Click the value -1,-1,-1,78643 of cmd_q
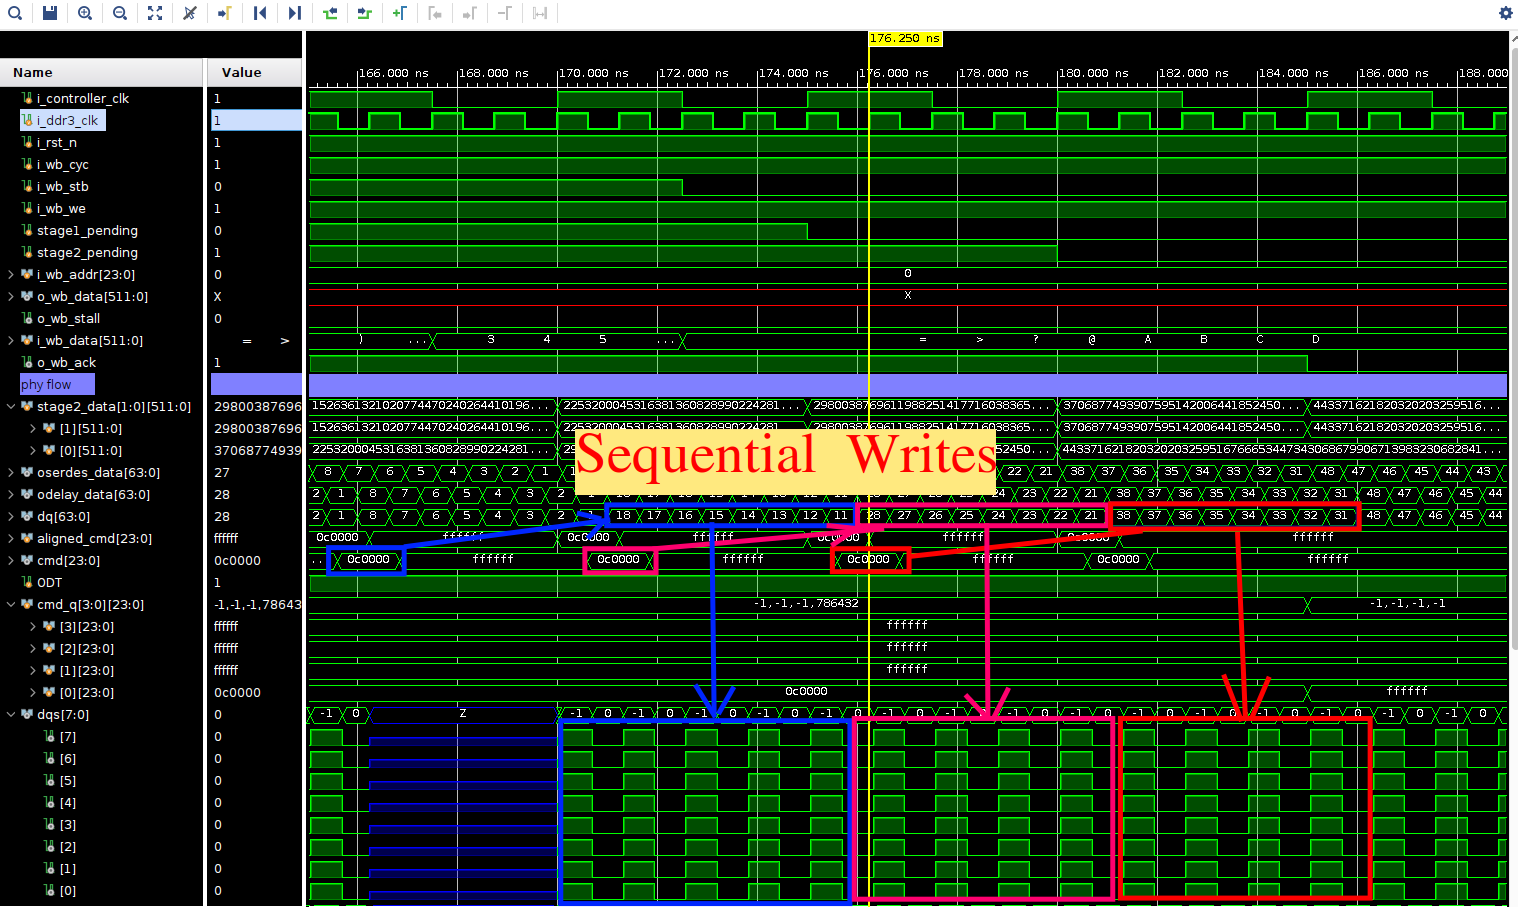 point(257,604)
